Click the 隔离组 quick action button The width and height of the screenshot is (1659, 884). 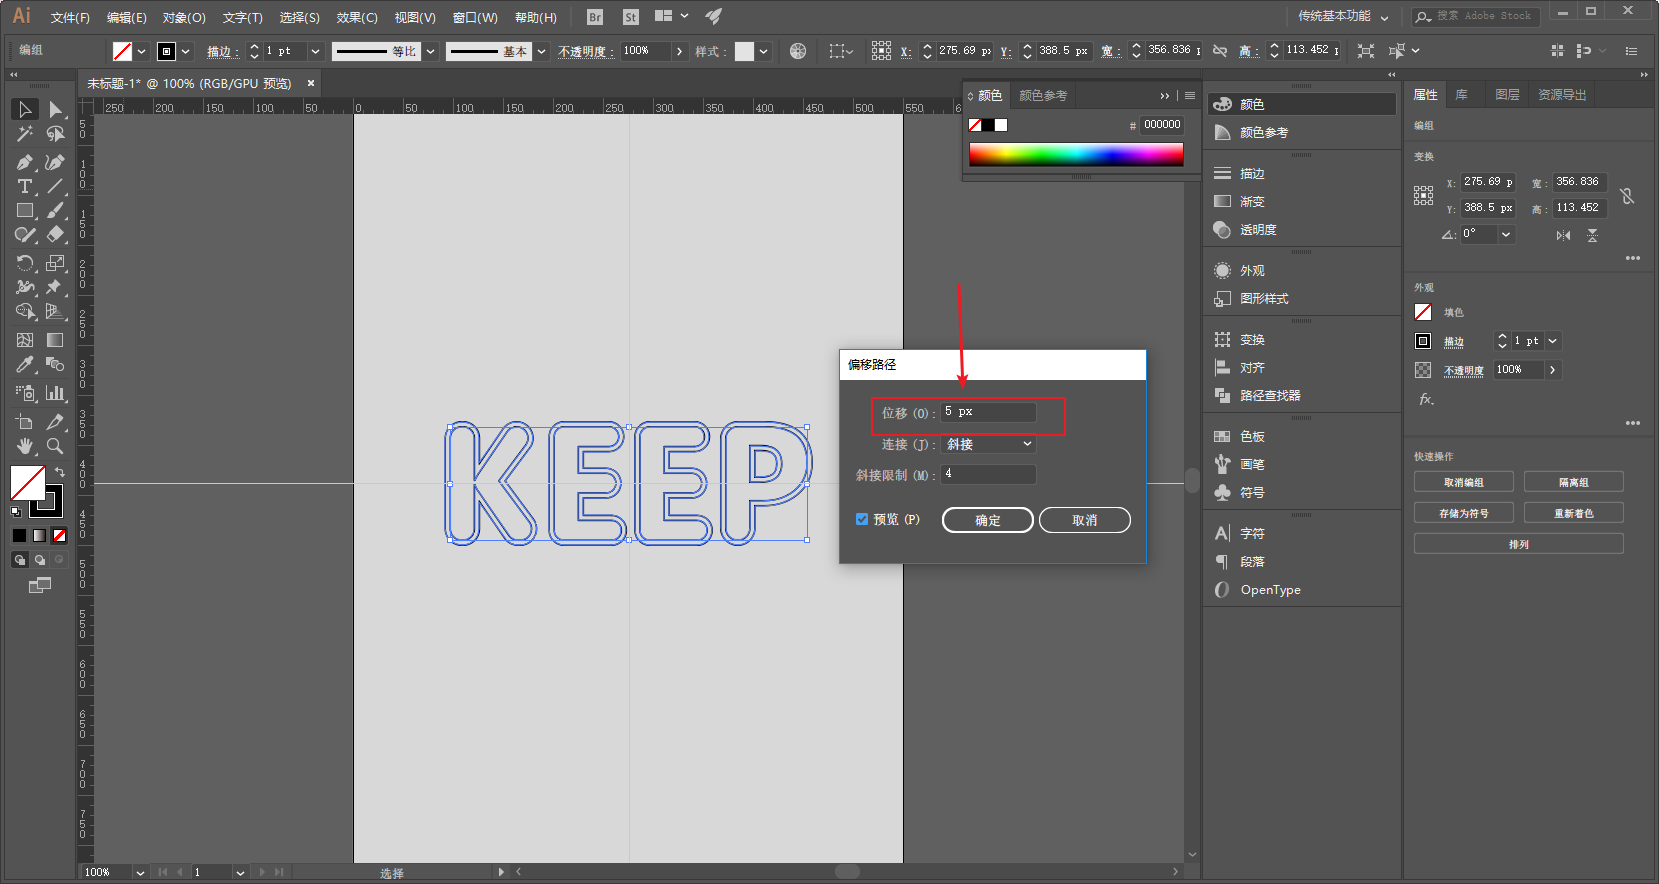tap(1574, 482)
